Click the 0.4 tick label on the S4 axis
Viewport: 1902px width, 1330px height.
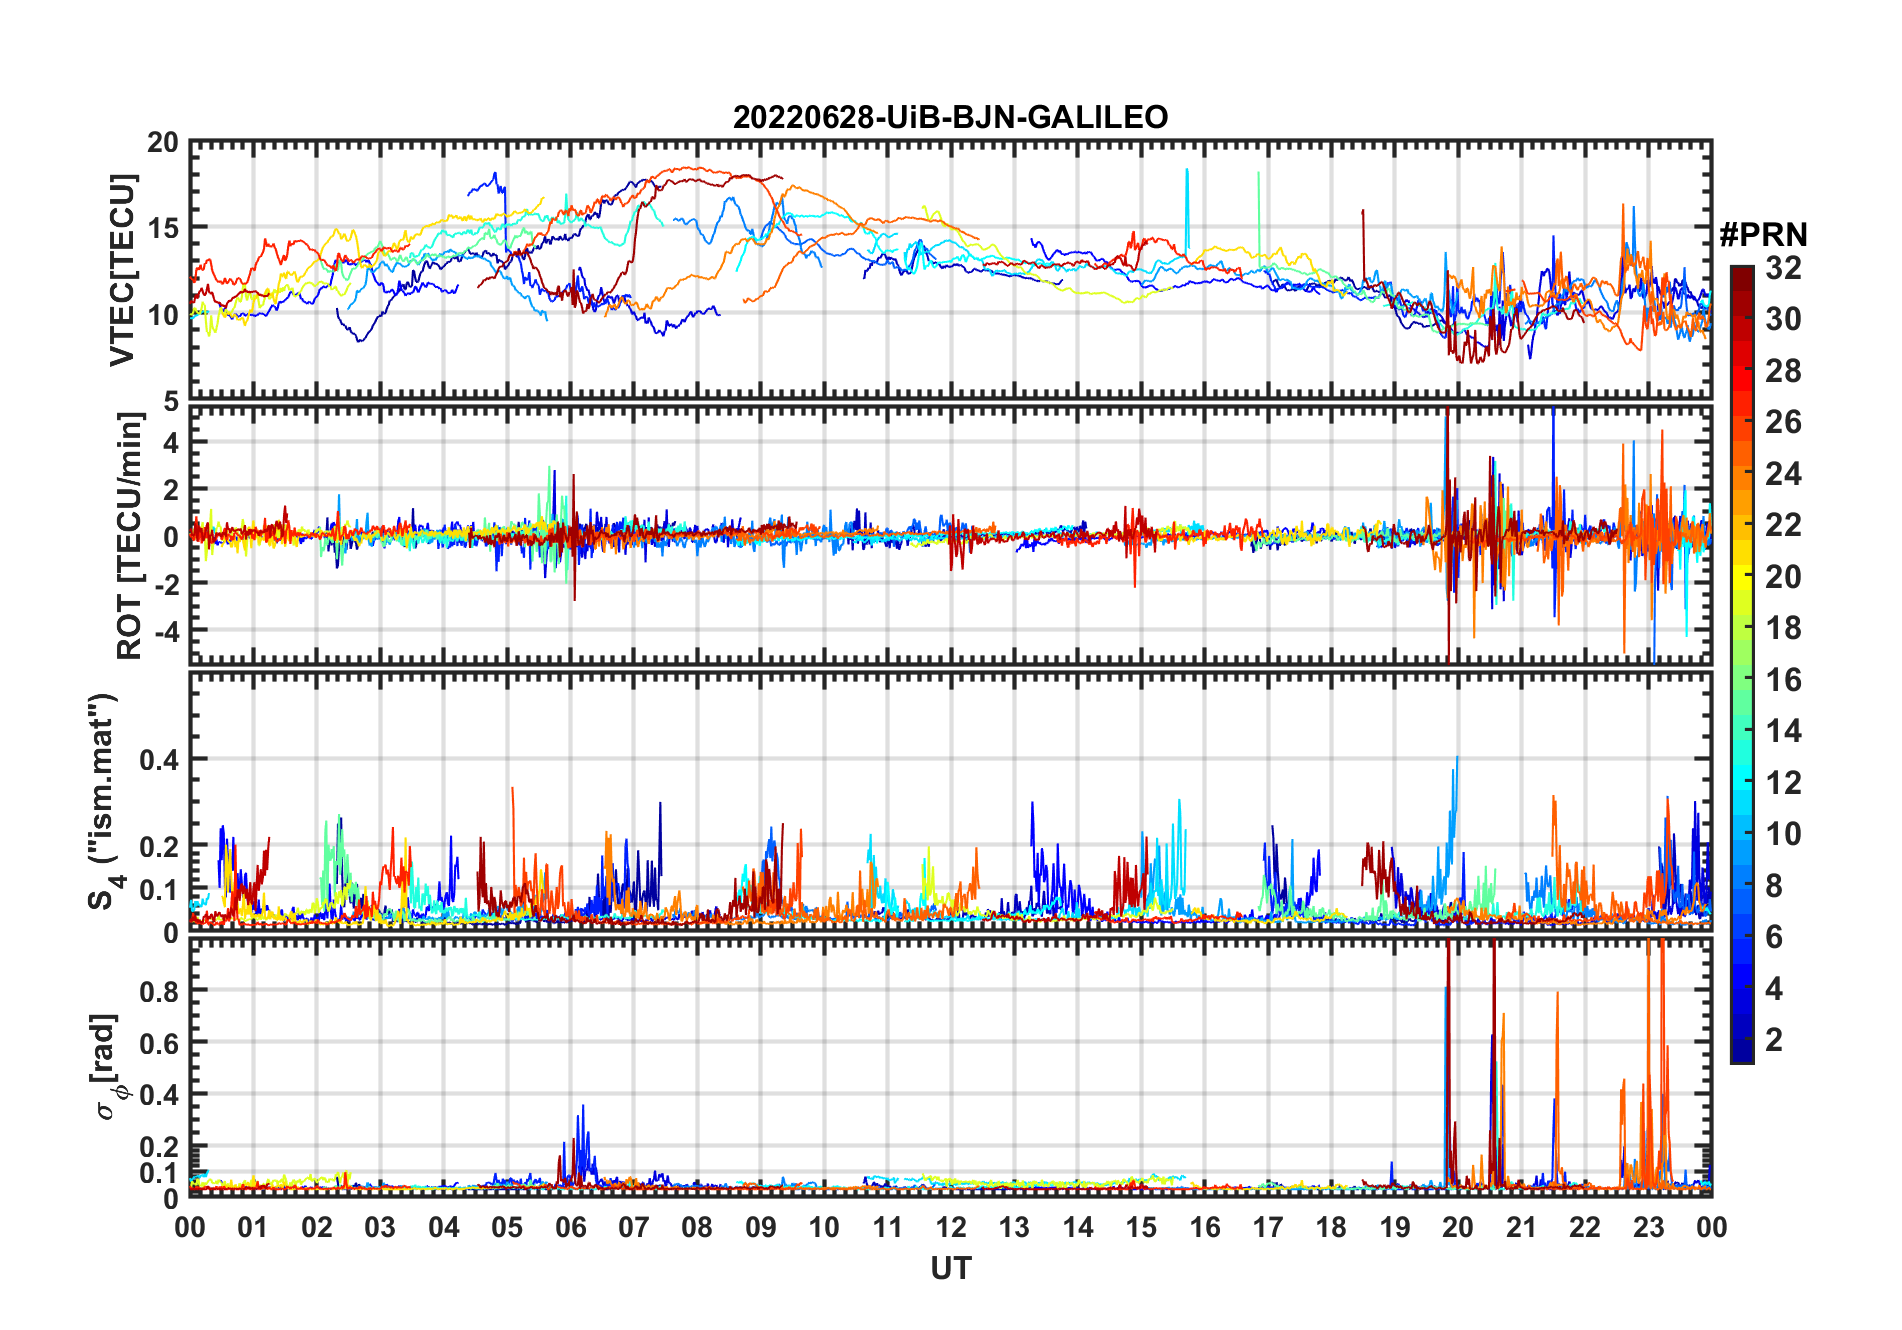click(159, 760)
